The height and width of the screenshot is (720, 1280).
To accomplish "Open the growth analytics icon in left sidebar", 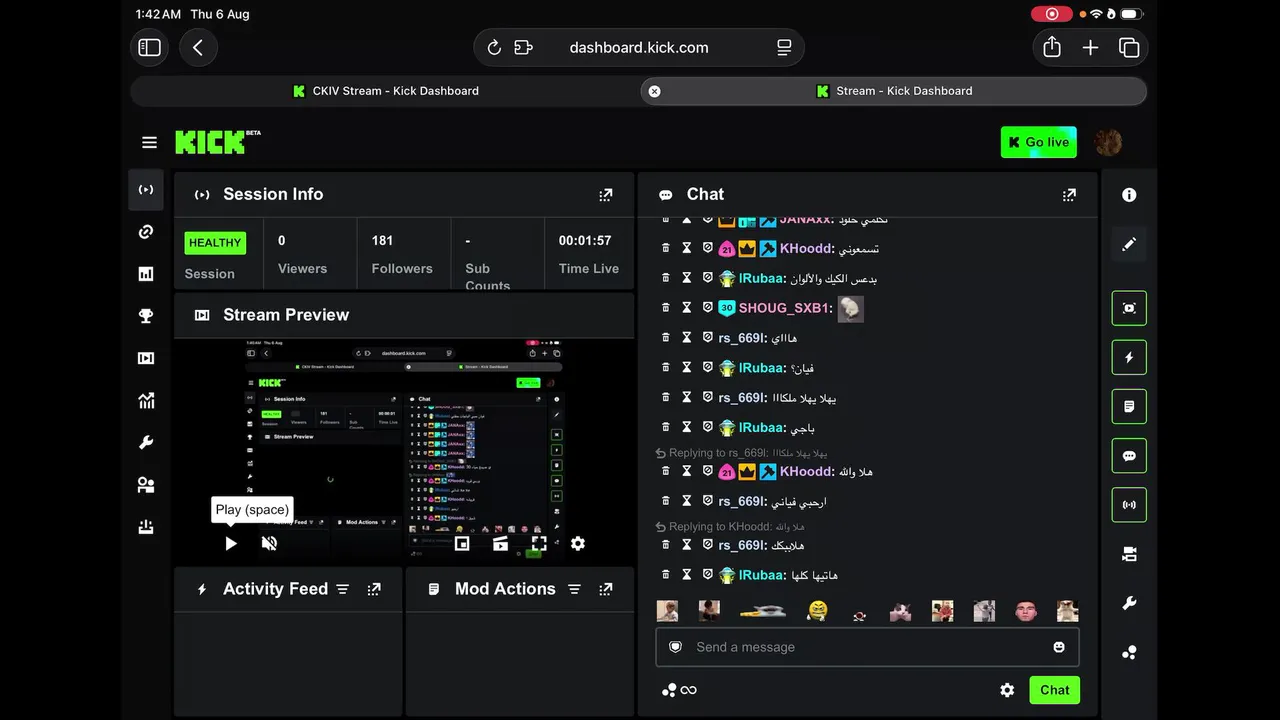I will 146,401.
